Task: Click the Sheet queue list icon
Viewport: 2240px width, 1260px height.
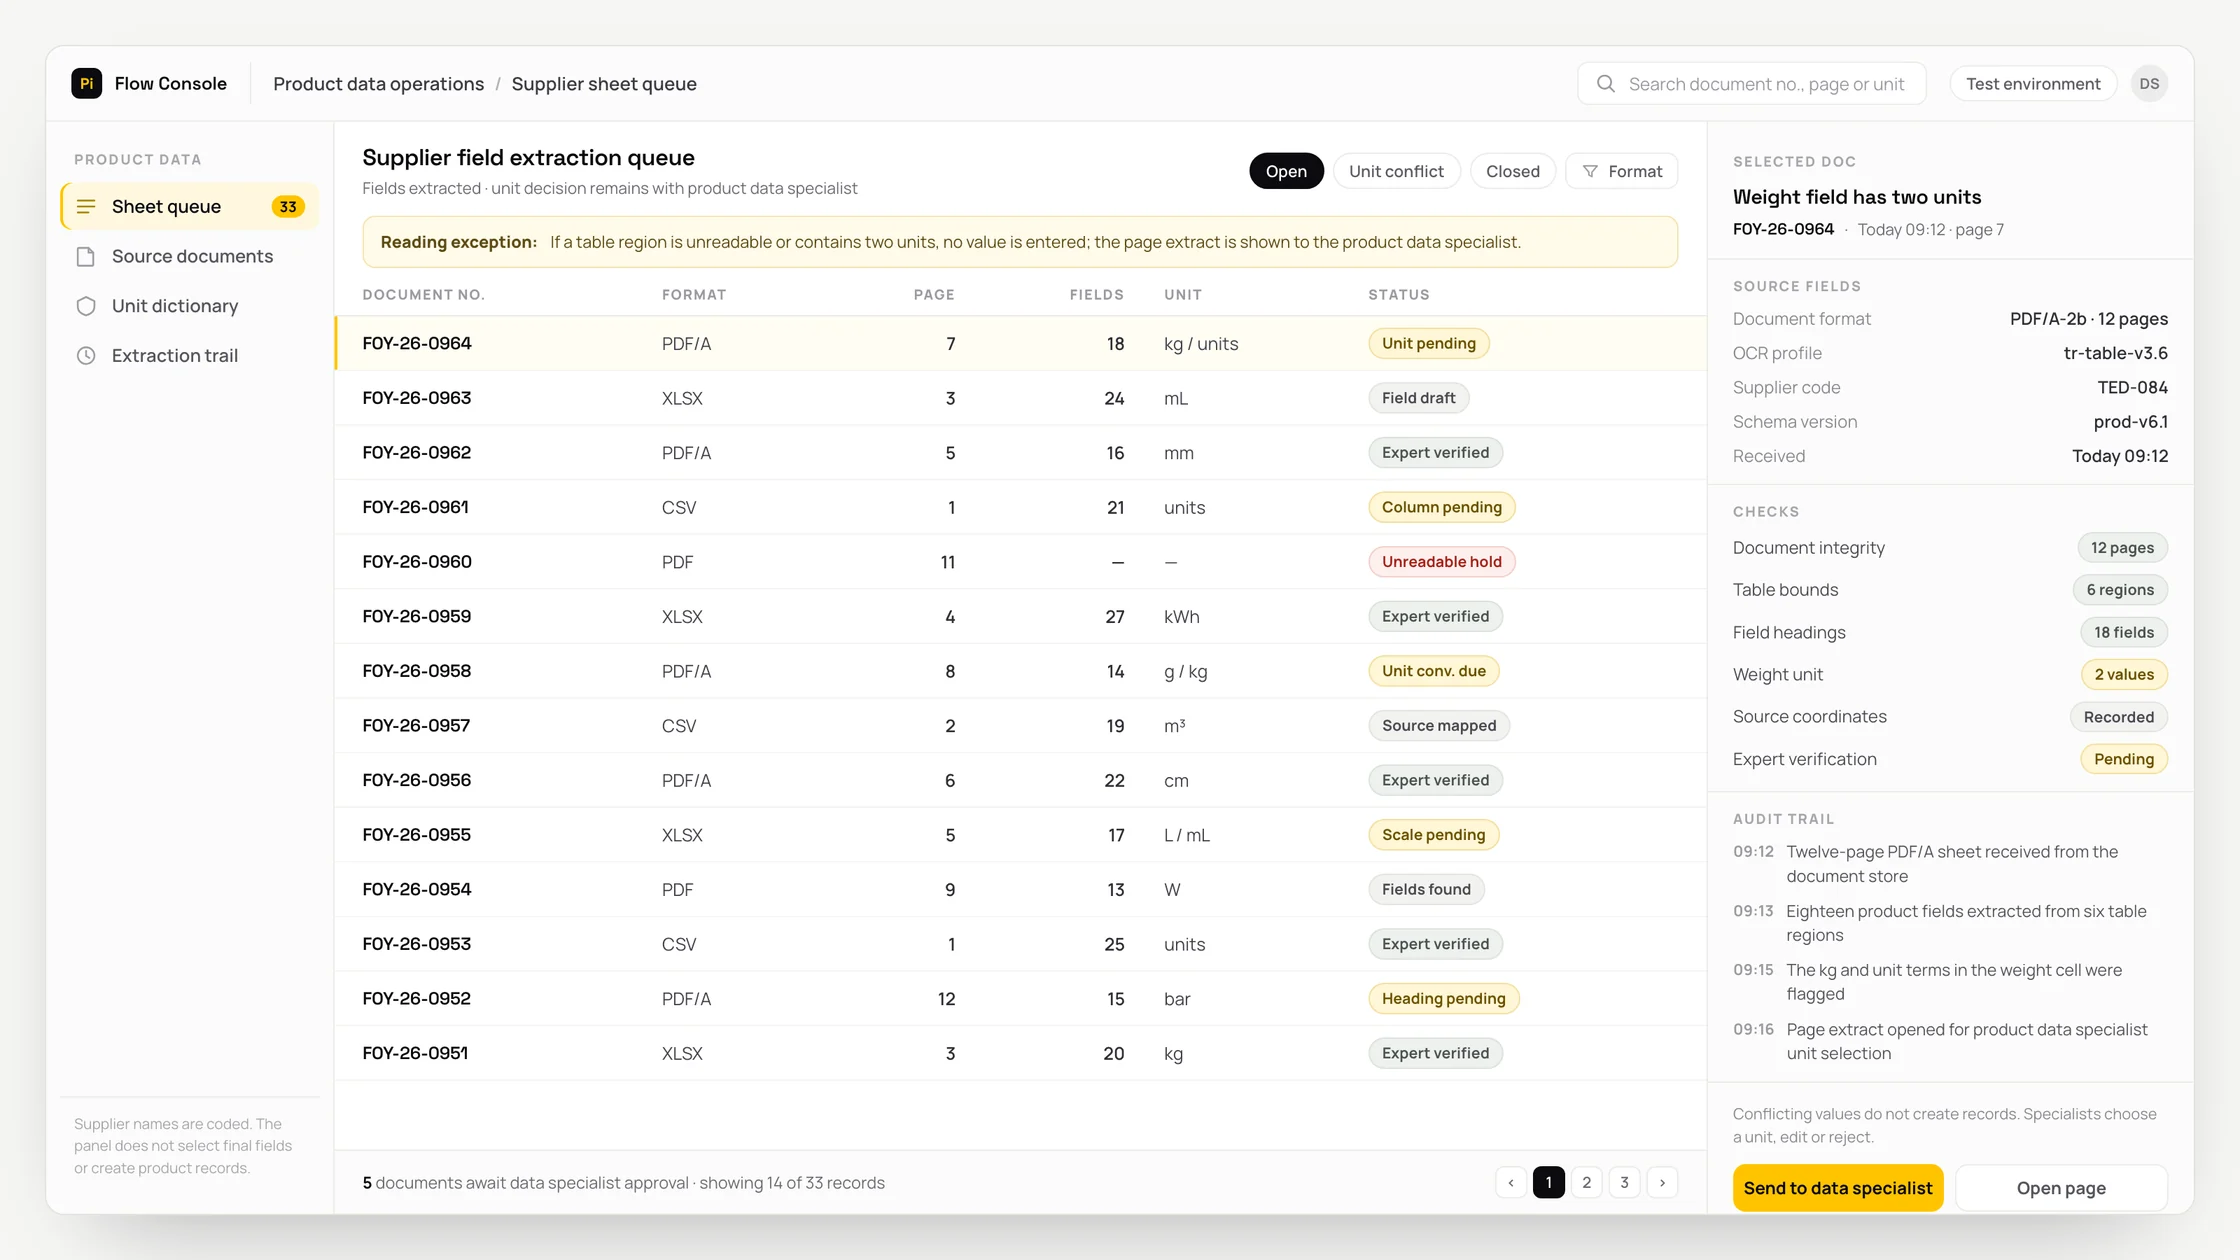Action: (86, 206)
